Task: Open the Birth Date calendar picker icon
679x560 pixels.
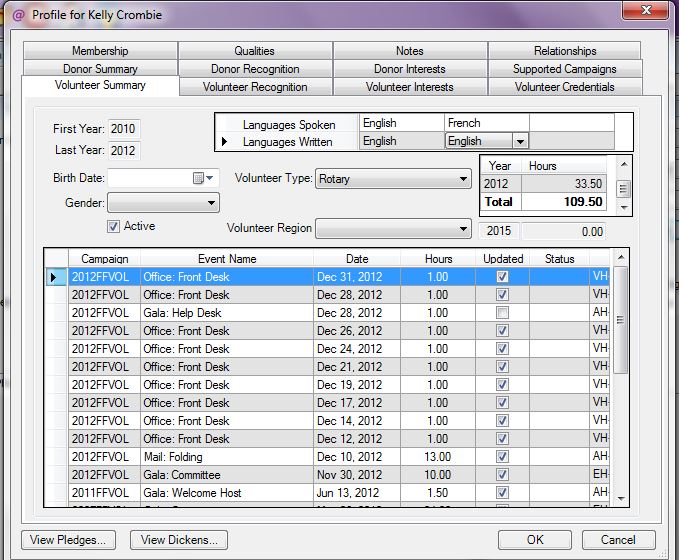Action: (198, 178)
